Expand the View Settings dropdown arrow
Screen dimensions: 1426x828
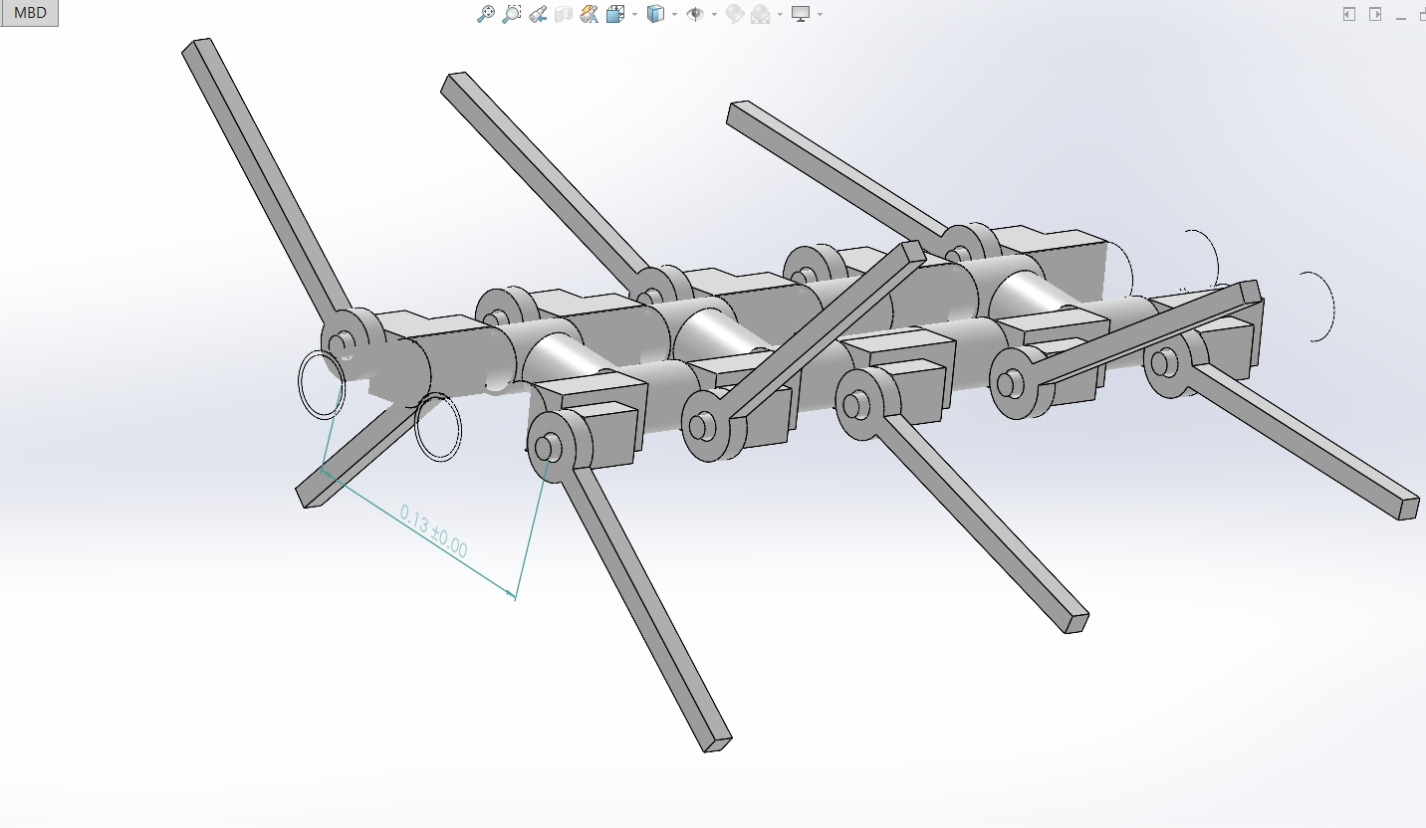tap(820, 15)
